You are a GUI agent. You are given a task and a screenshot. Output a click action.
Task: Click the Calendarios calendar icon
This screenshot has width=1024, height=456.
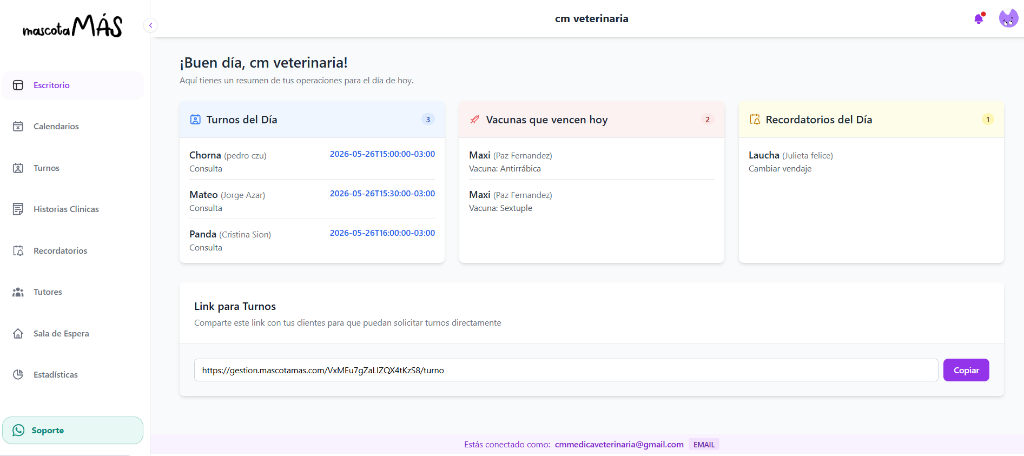[x=18, y=126]
